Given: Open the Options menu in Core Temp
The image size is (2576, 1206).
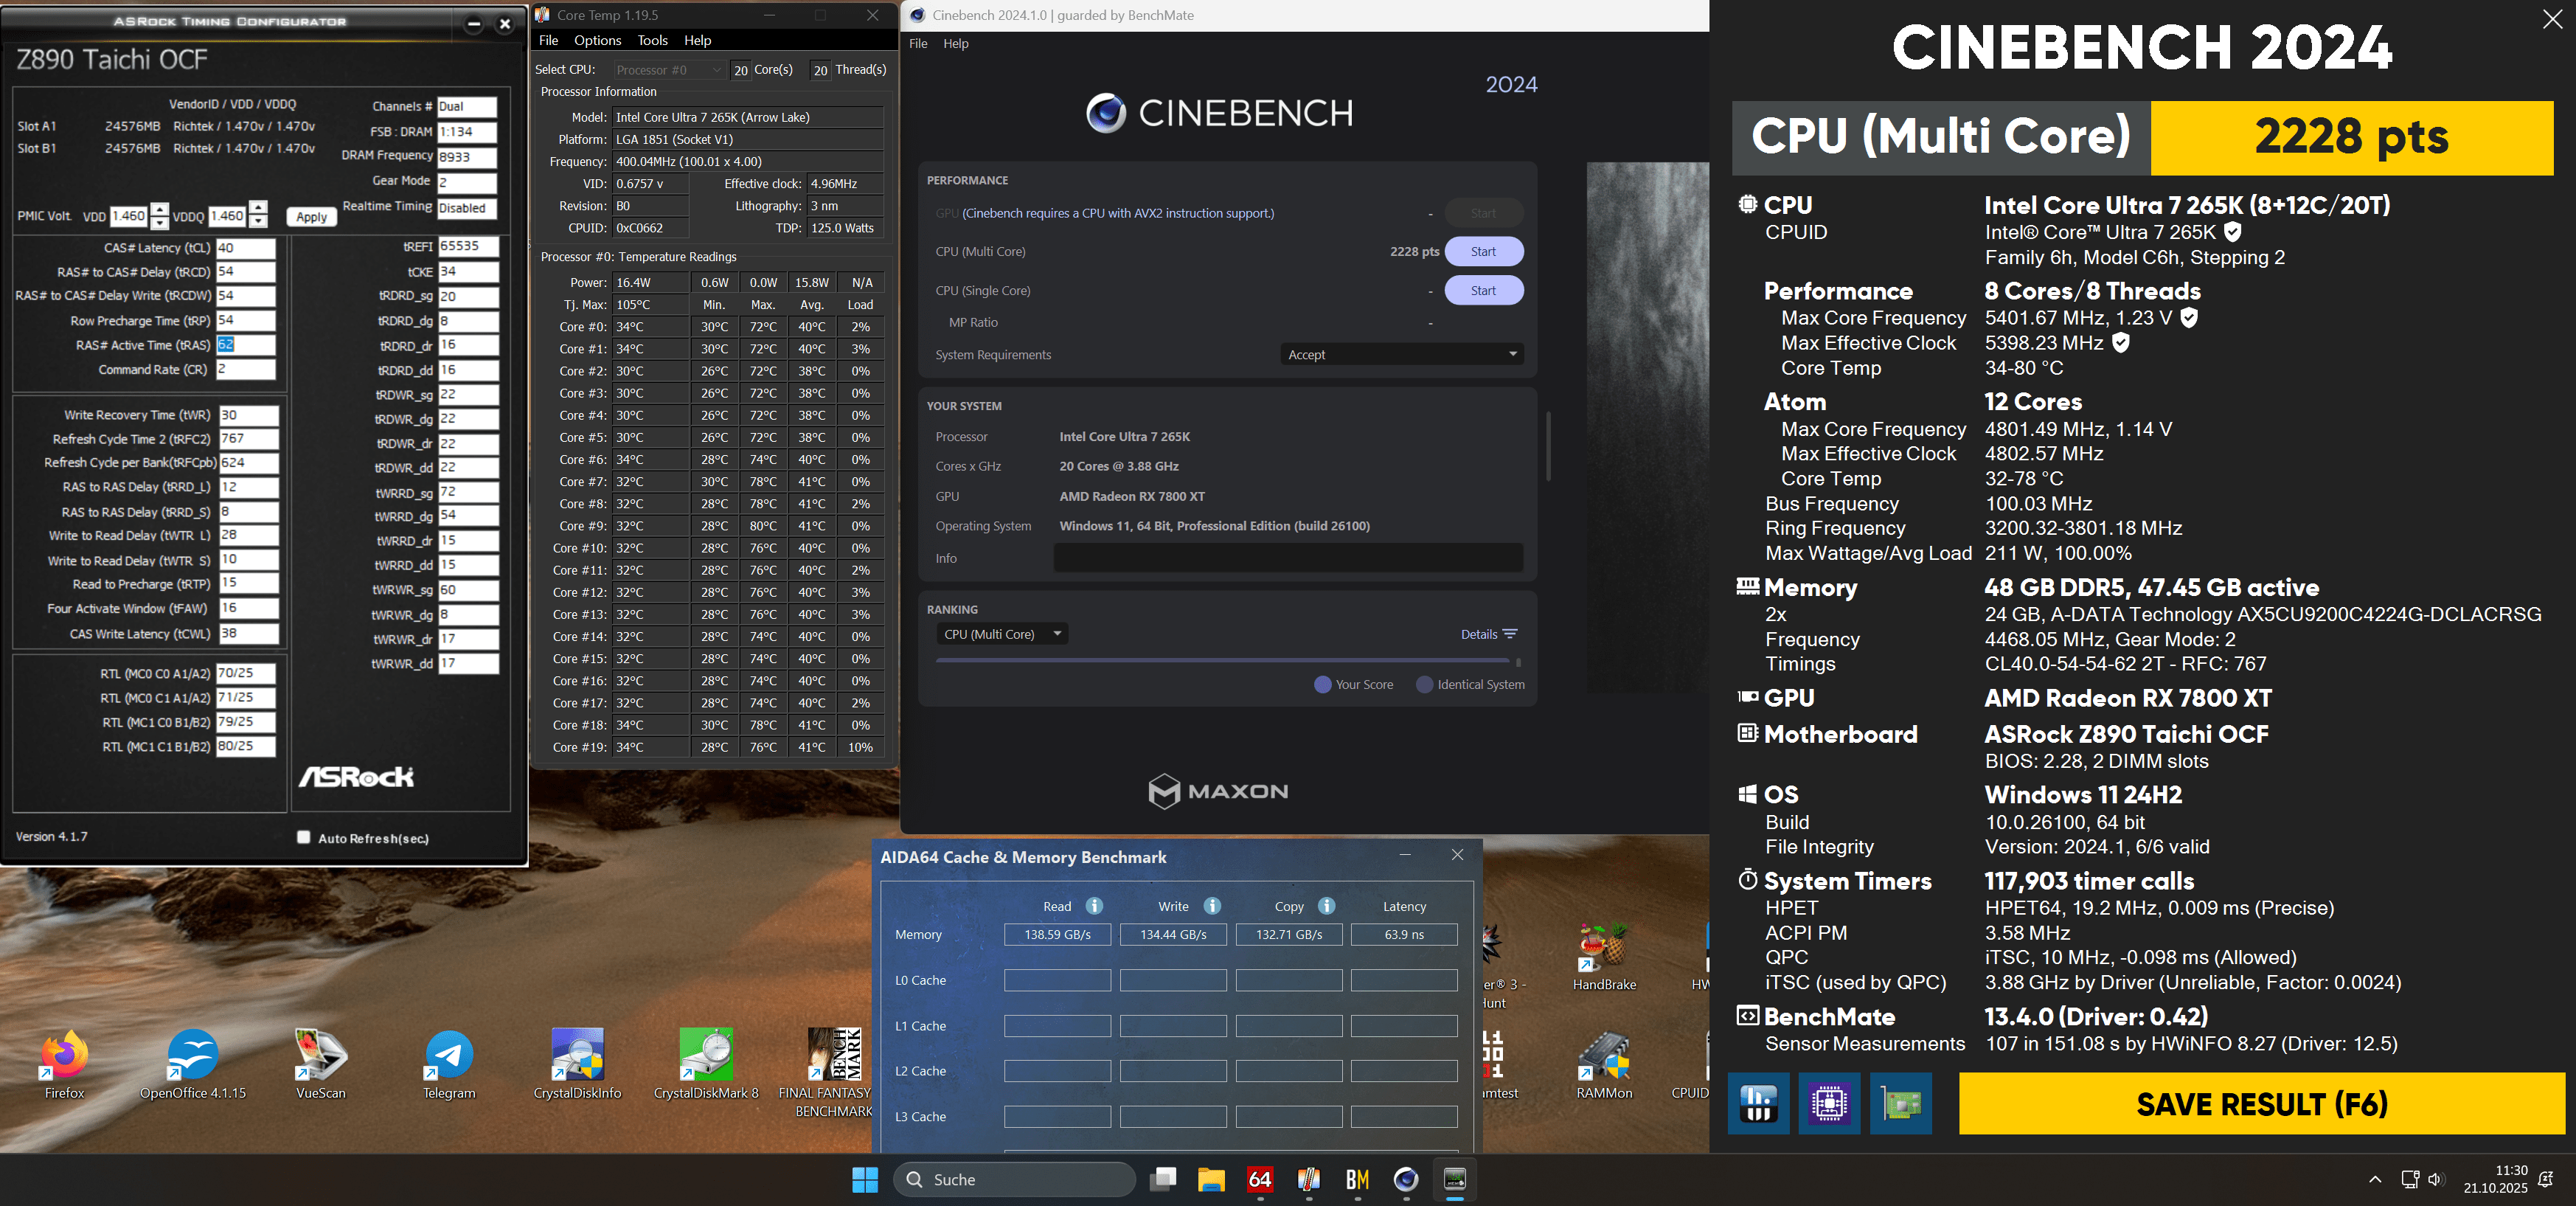Looking at the screenshot, I should (x=597, y=40).
